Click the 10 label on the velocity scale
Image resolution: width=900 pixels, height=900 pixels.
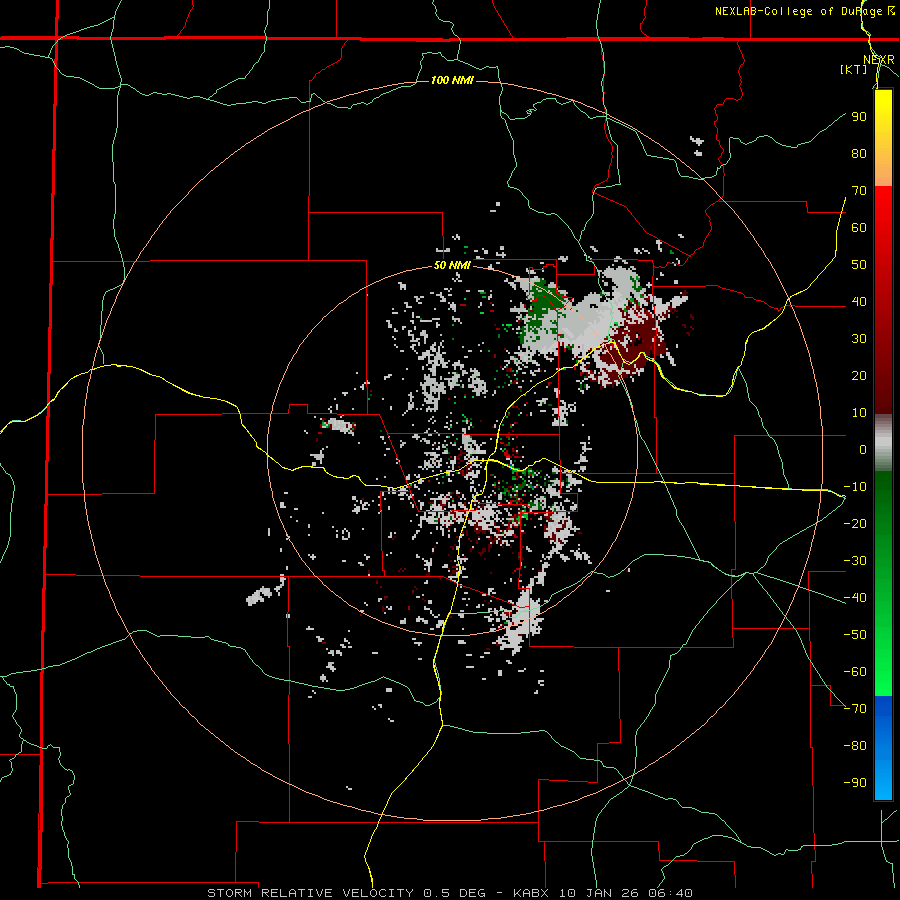pos(859,413)
